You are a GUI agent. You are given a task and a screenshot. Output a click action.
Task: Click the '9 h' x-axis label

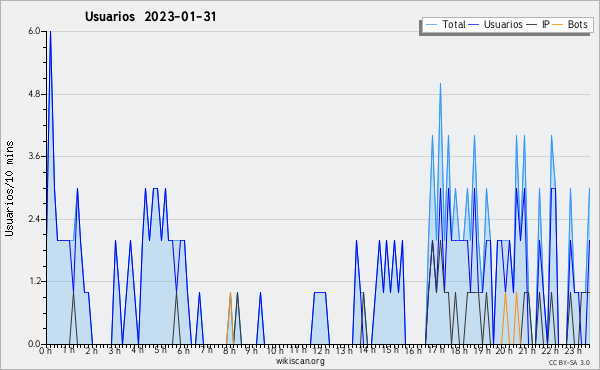click(x=252, y=350)
